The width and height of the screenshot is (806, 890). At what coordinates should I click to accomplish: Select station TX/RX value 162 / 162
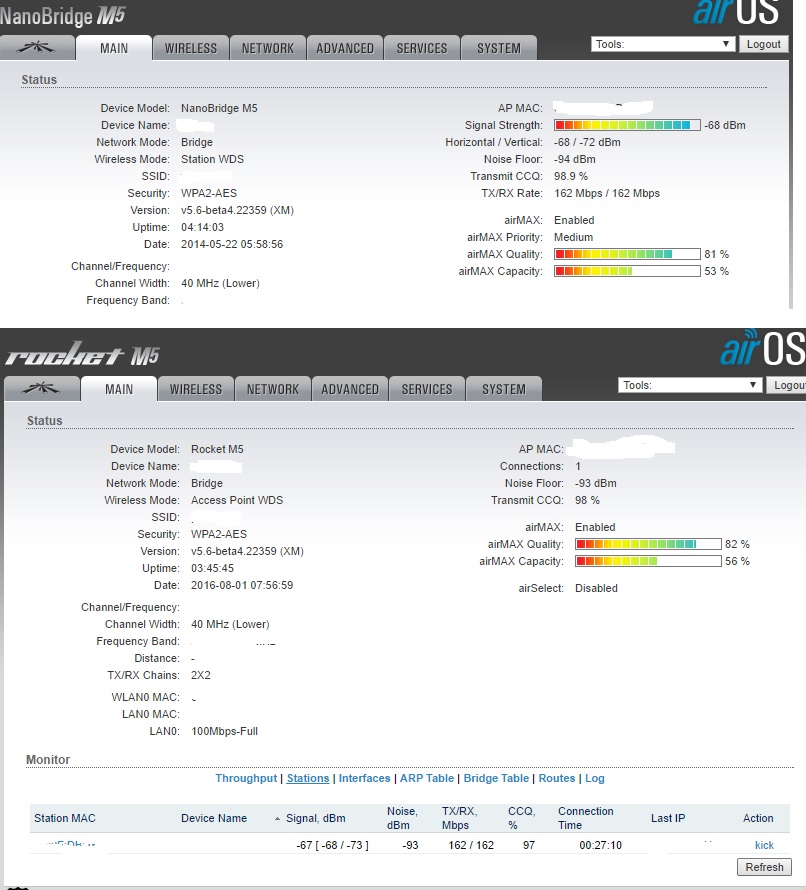471,845
